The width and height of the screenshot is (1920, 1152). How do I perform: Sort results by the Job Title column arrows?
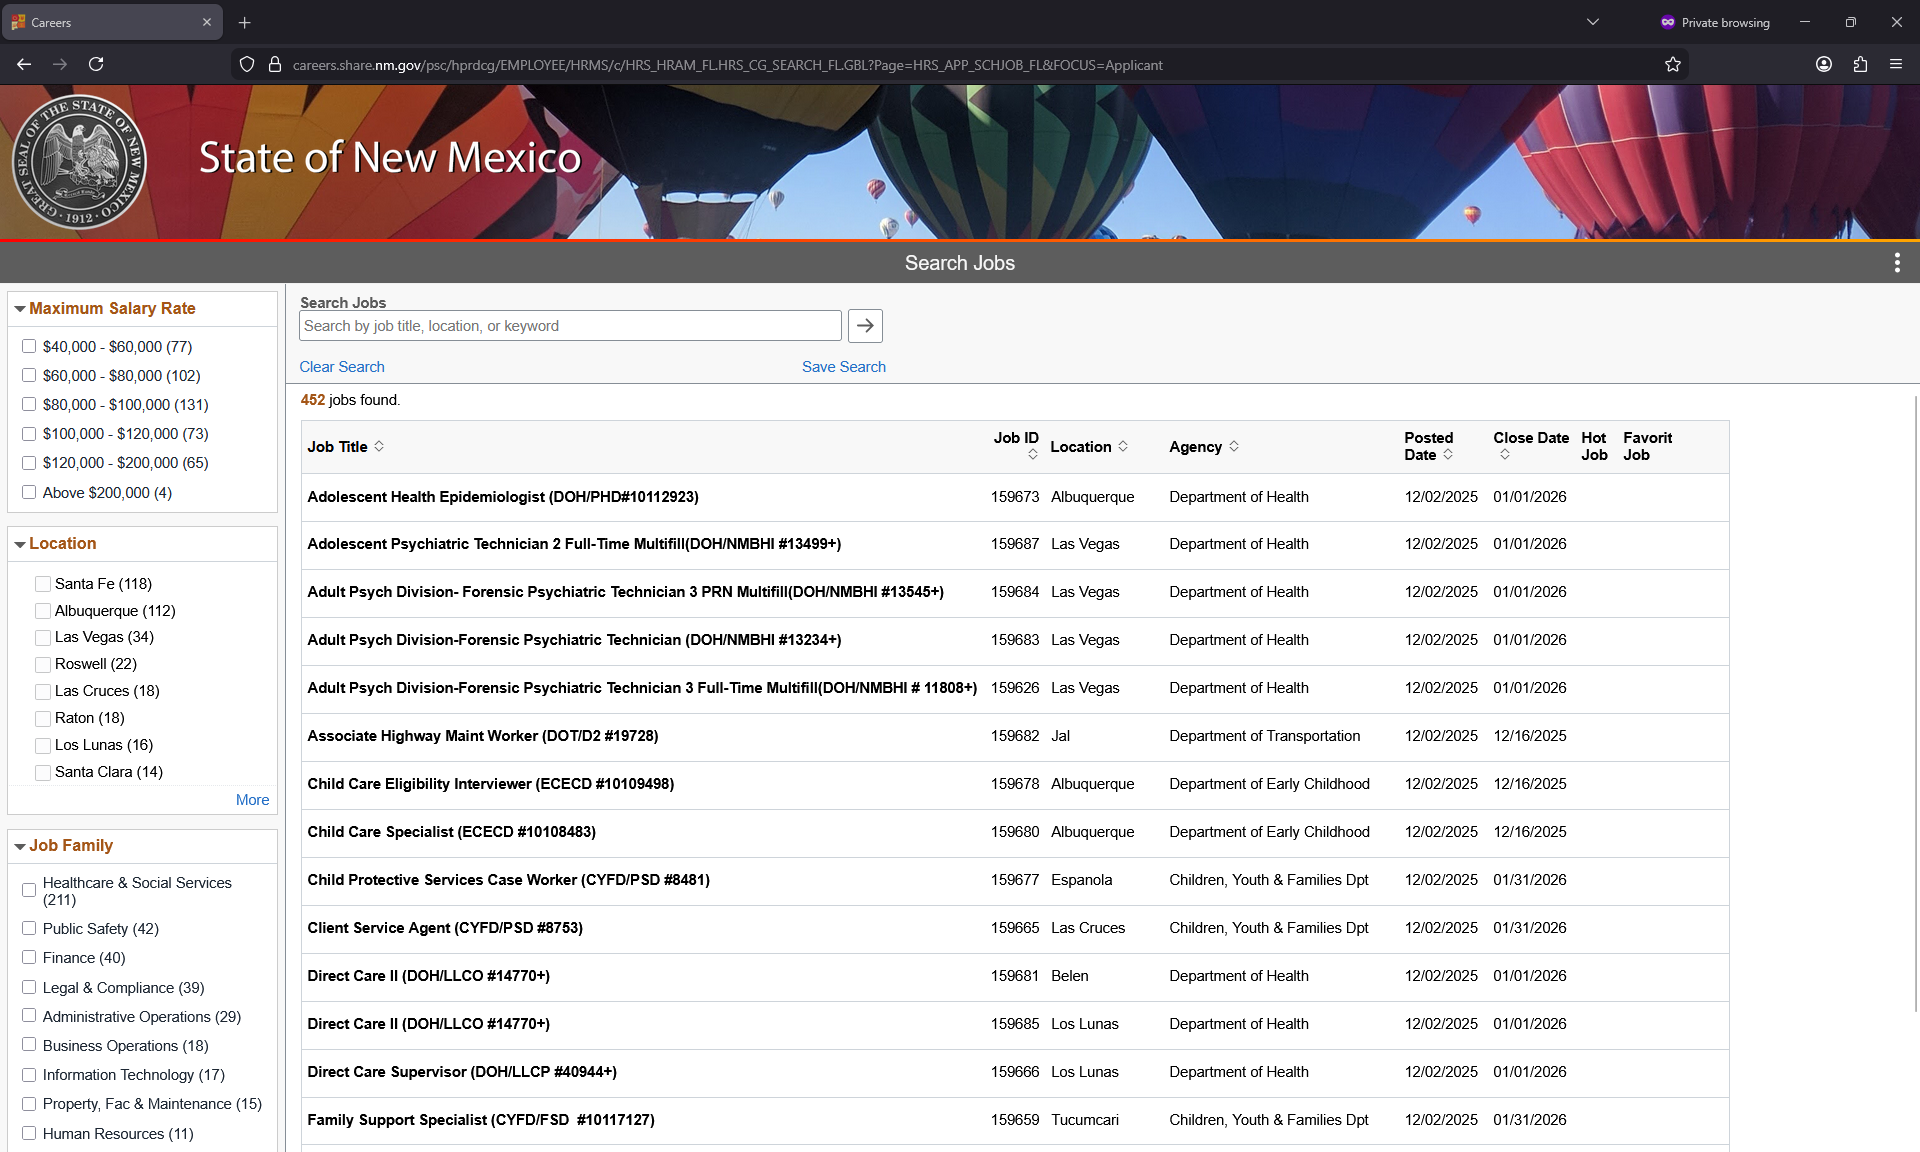pyautogui.click(x=380, y=447)
